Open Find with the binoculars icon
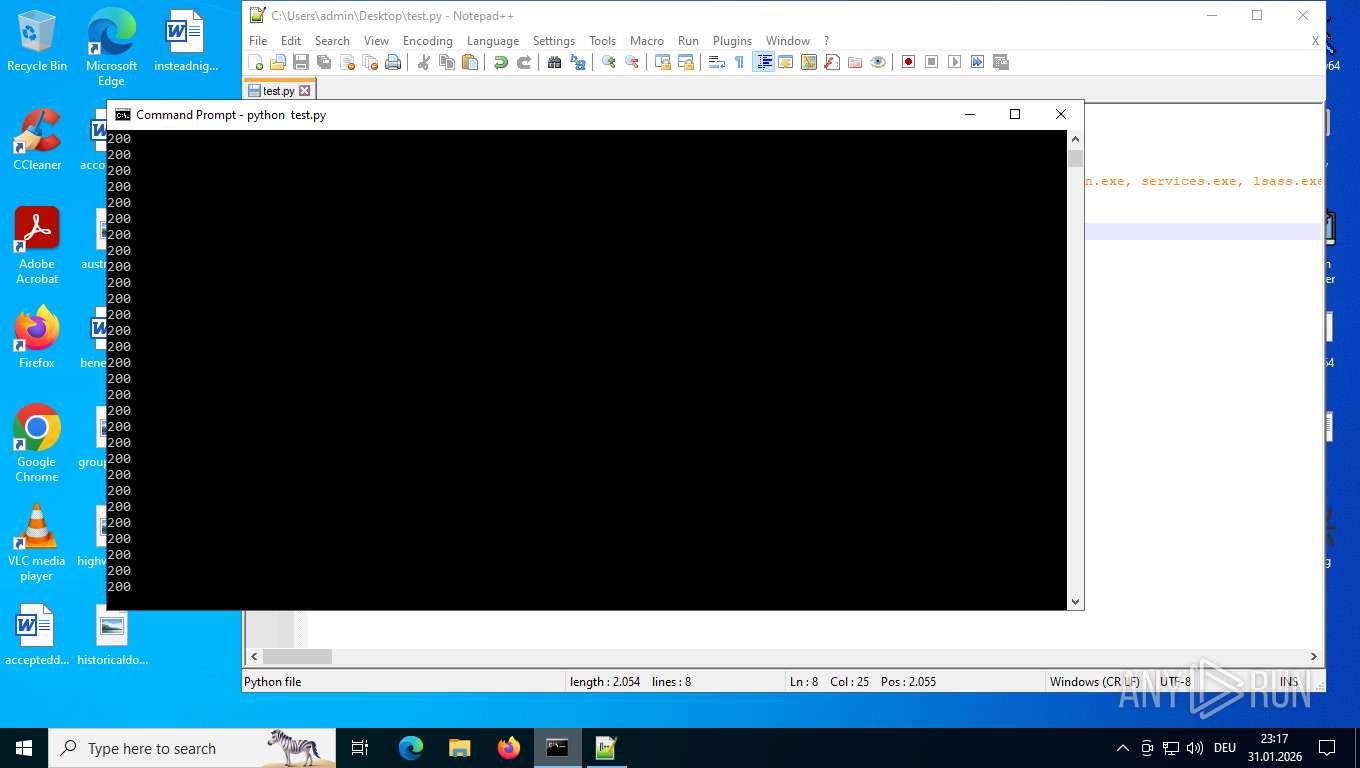 555,62
